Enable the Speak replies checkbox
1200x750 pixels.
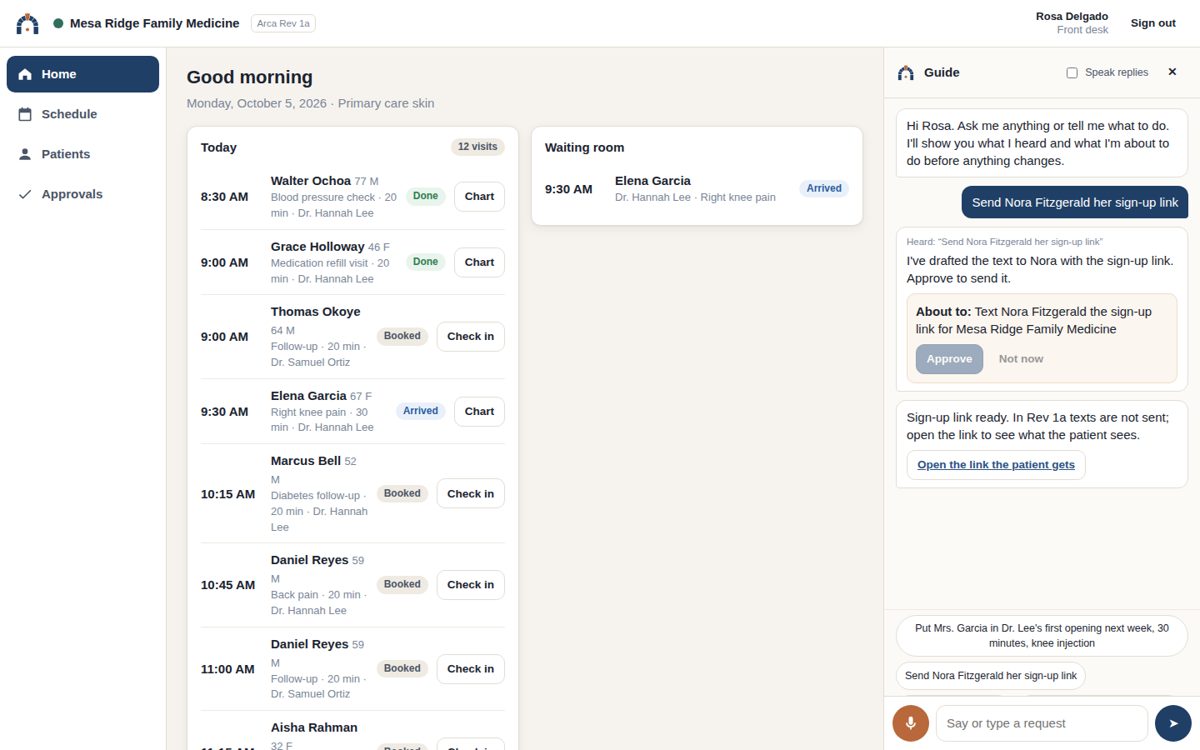(x=1072, y=73)
